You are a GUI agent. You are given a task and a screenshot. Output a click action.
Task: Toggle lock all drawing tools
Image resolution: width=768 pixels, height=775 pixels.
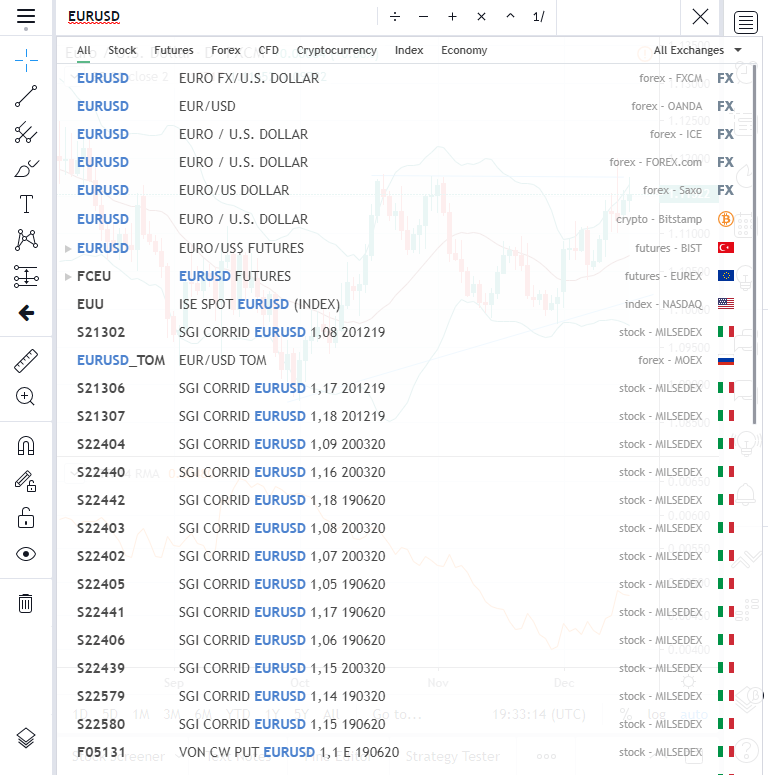pyautogui.click(x=26, y=518)
